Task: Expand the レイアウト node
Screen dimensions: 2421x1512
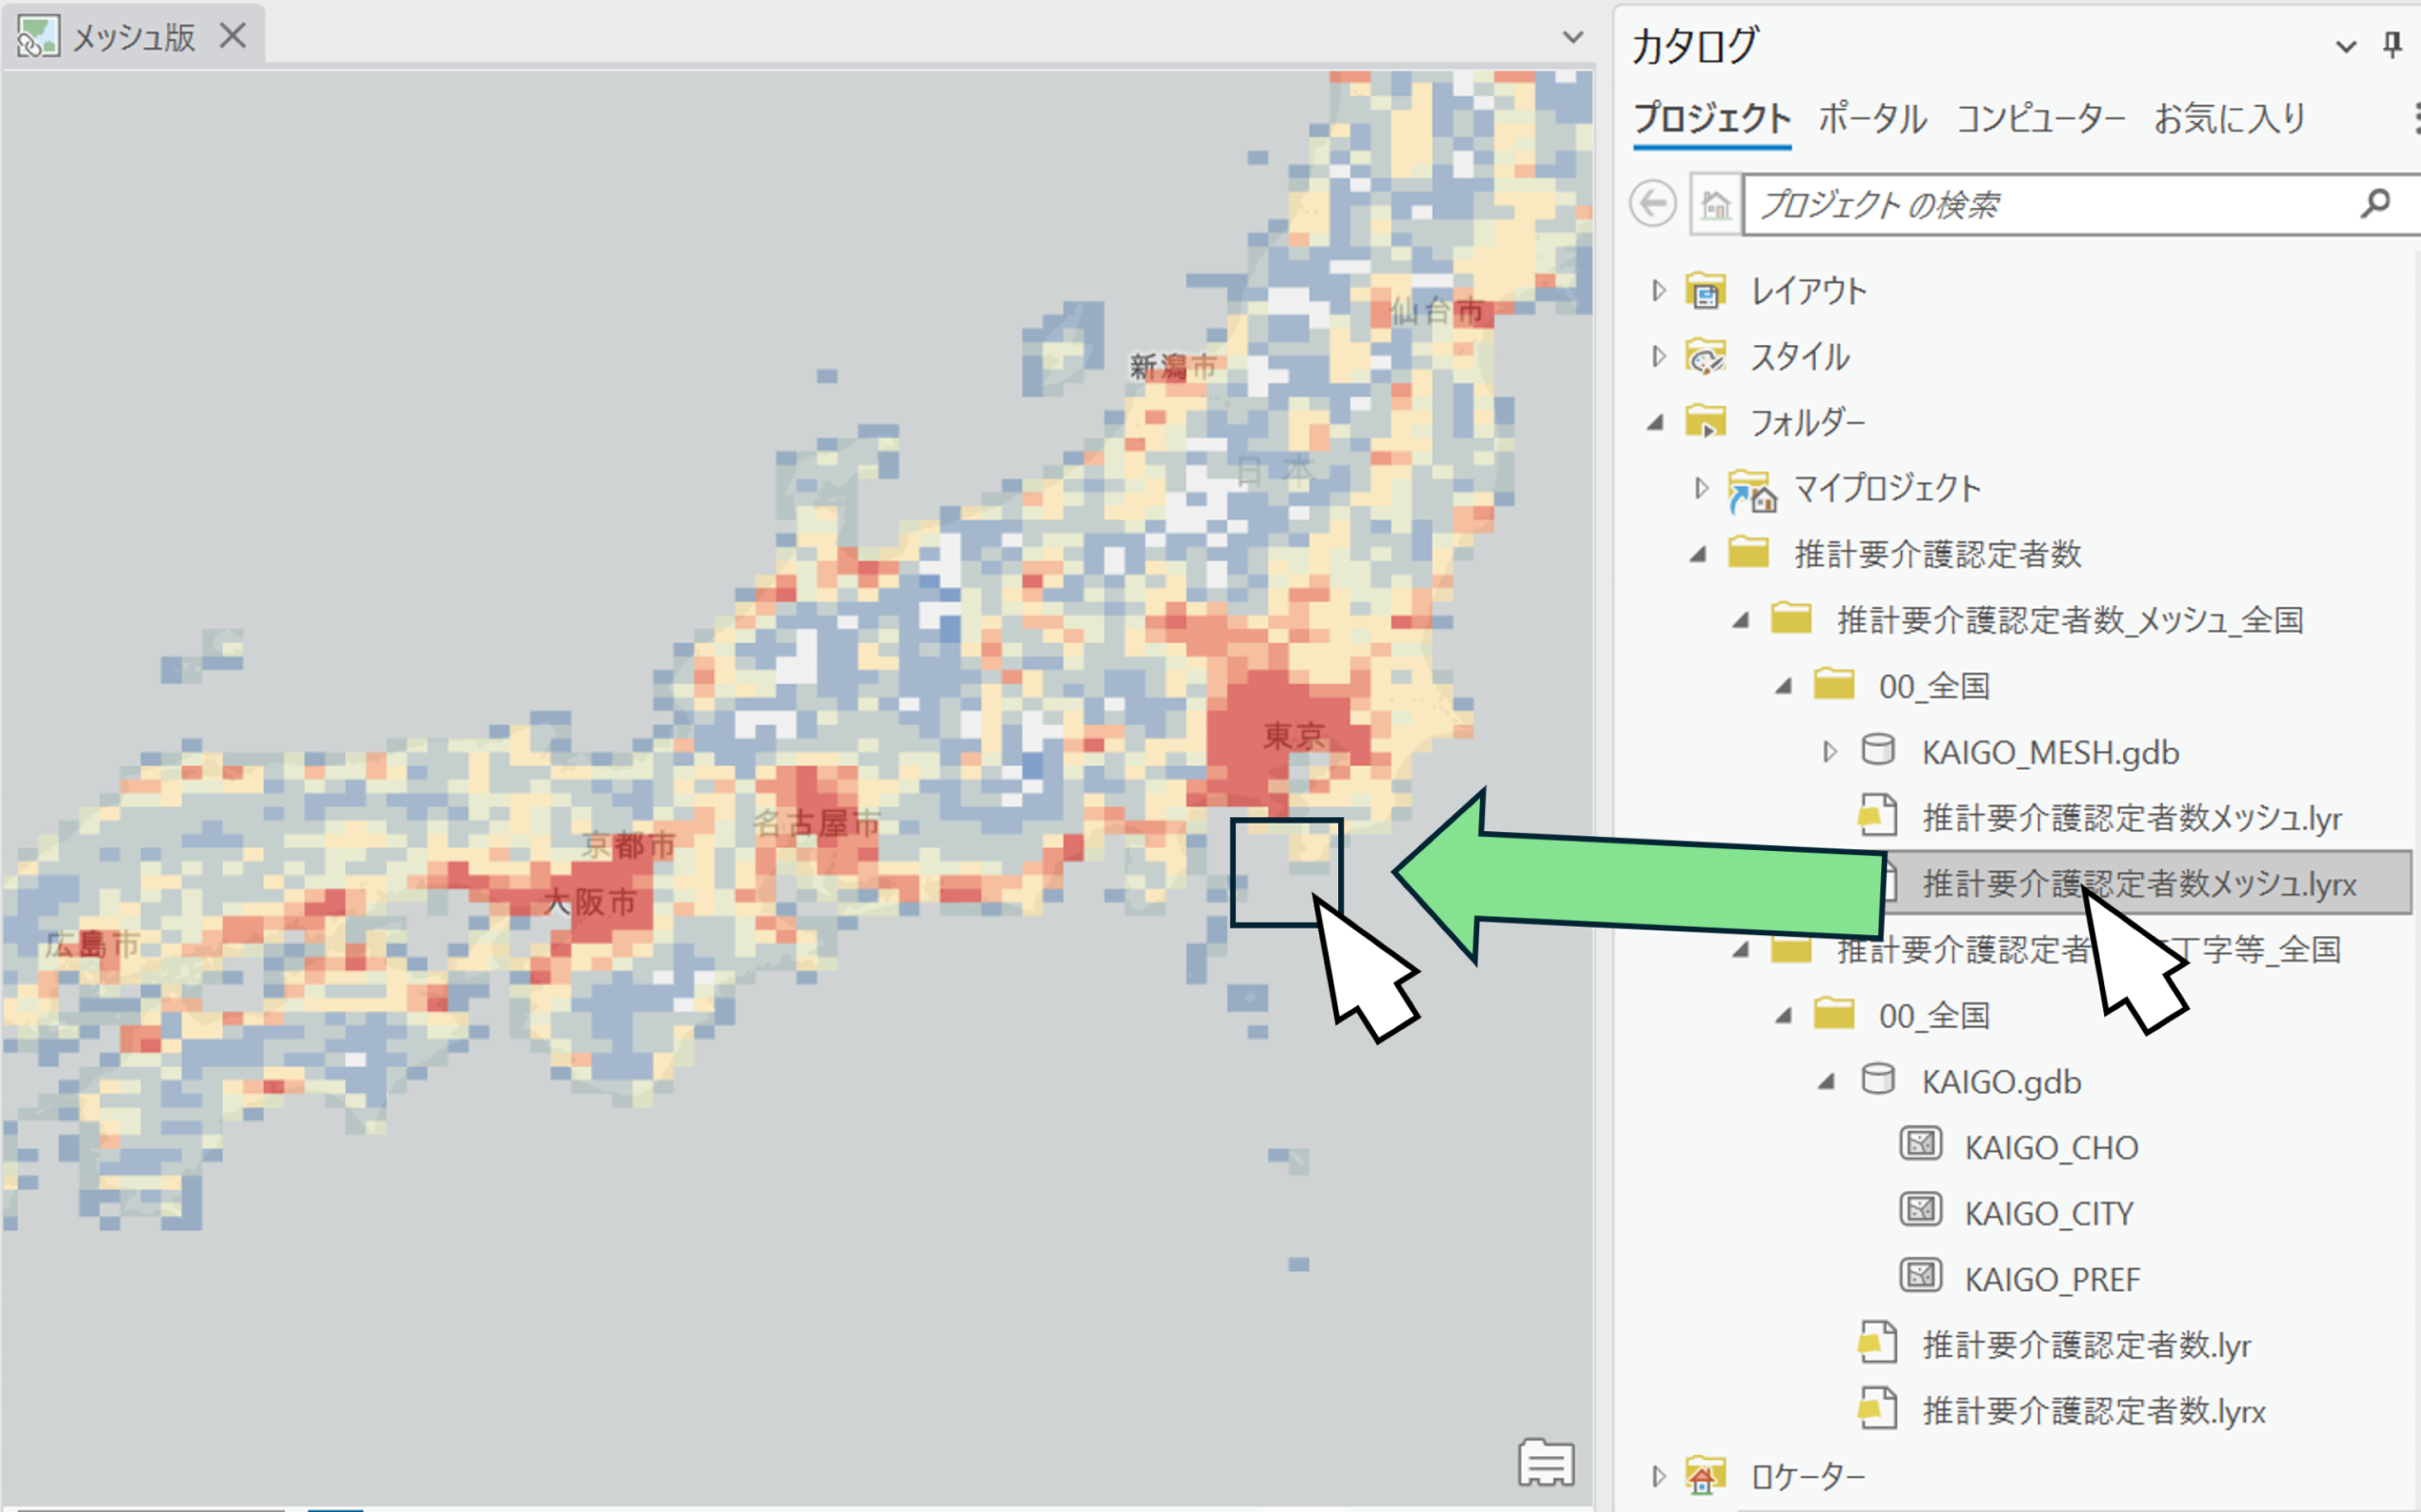Action: tap(1658, 291)
